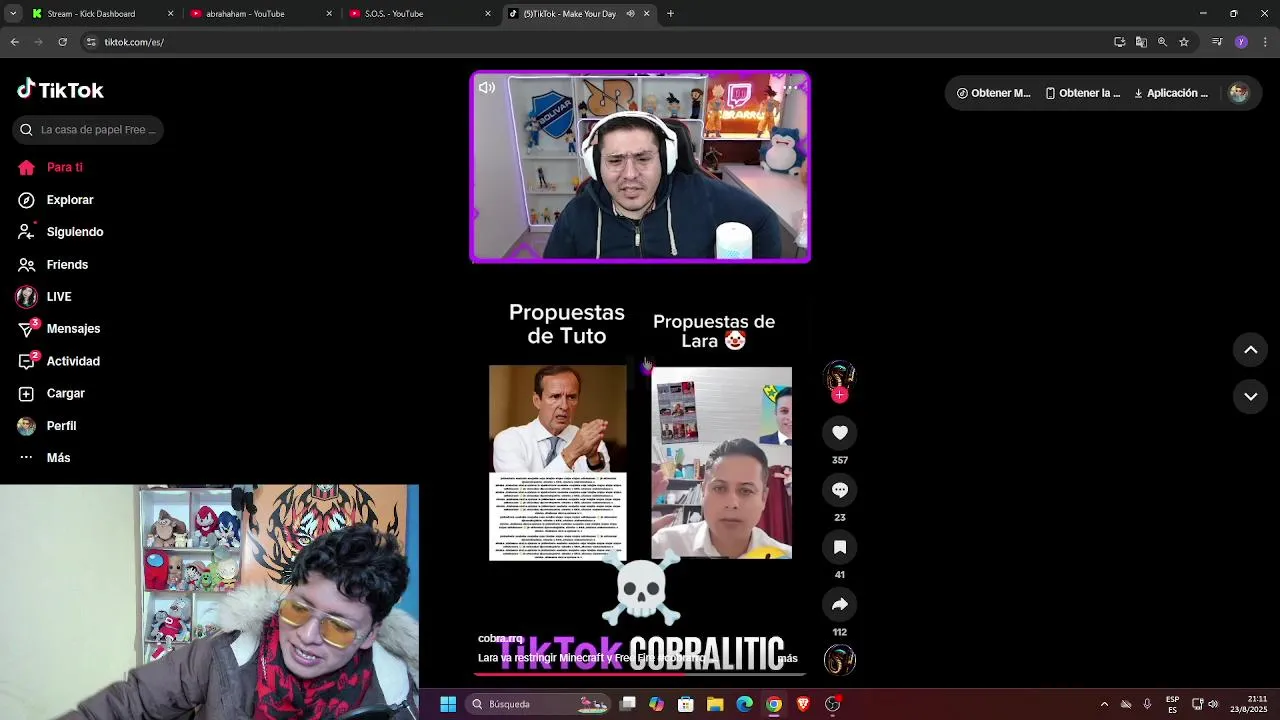Viewport: 1280px width, 720px height.
Task: Open media control icon in toolbar
Action: point(1217,42)
